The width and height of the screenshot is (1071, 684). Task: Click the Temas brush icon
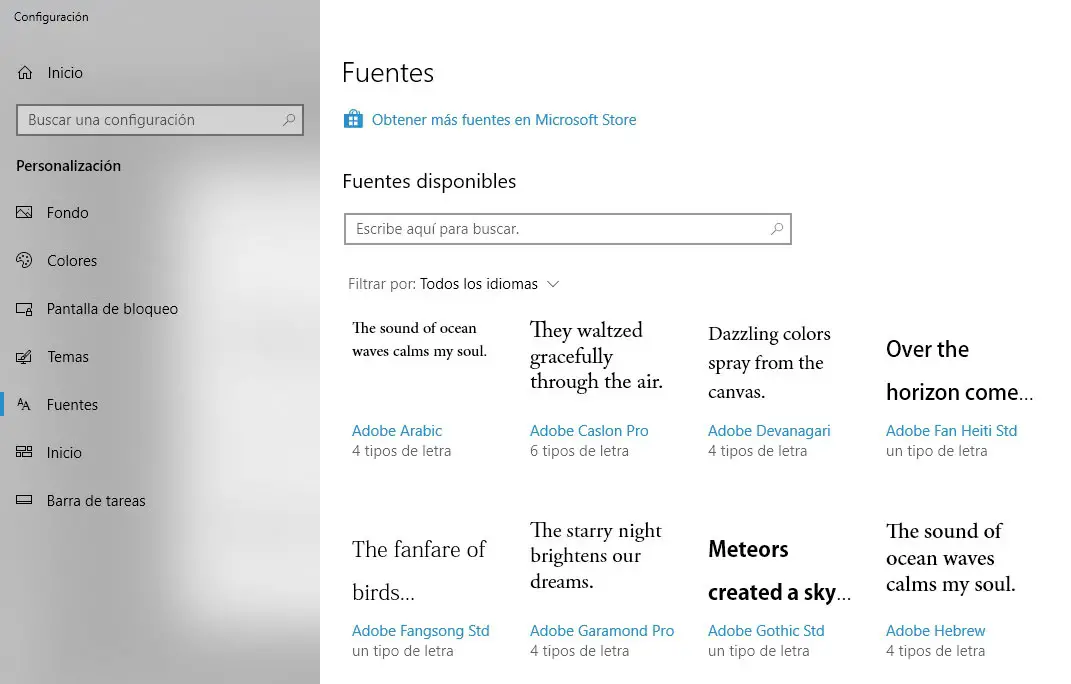[x=24, y=357]
